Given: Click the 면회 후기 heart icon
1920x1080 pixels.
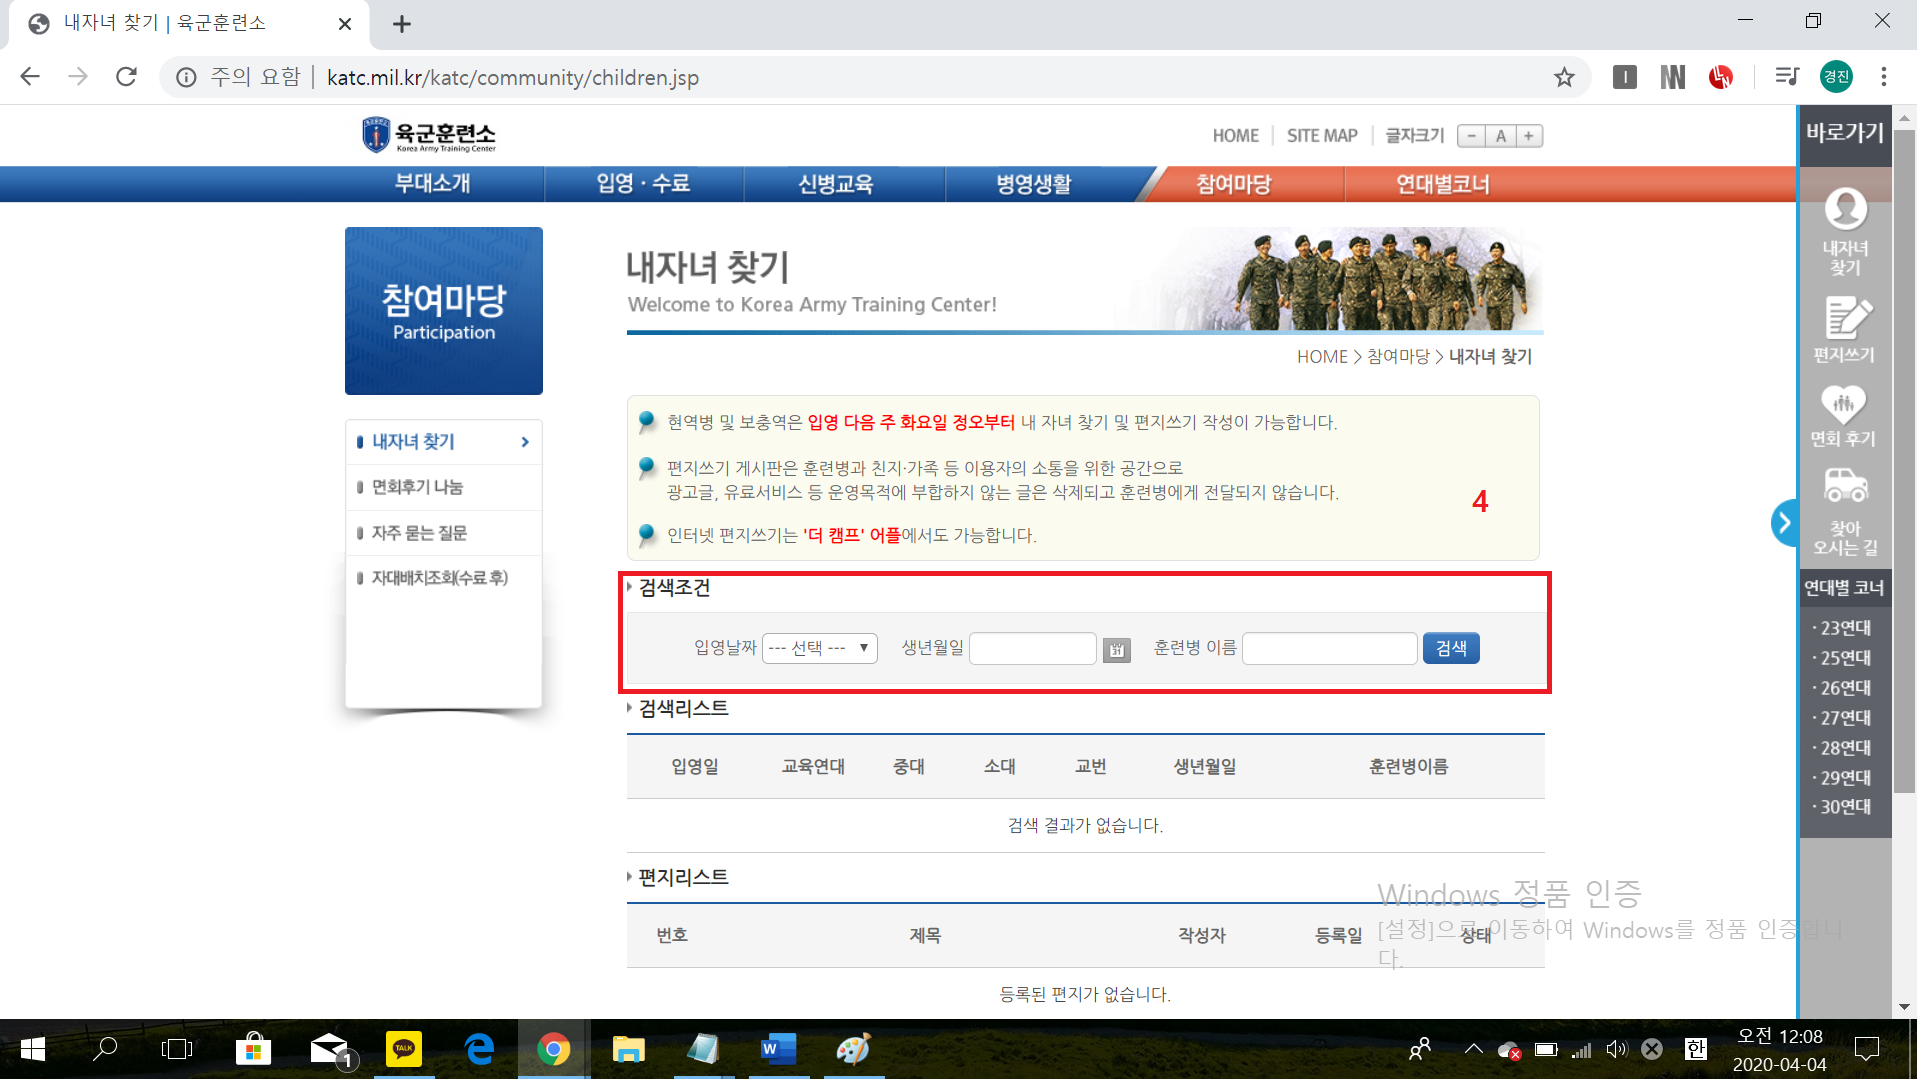Looking at the screenshot, I should click(x=1843, y=405).
